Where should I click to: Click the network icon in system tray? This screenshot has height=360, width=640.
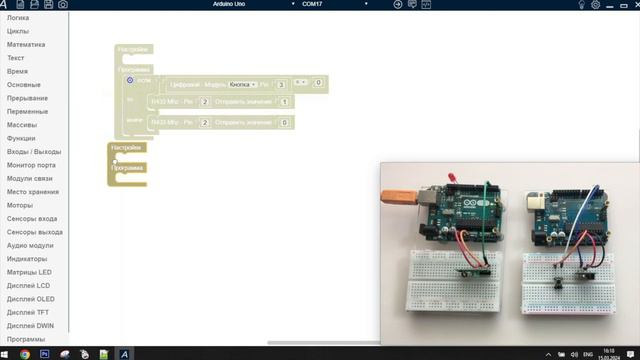coord(561,355)
